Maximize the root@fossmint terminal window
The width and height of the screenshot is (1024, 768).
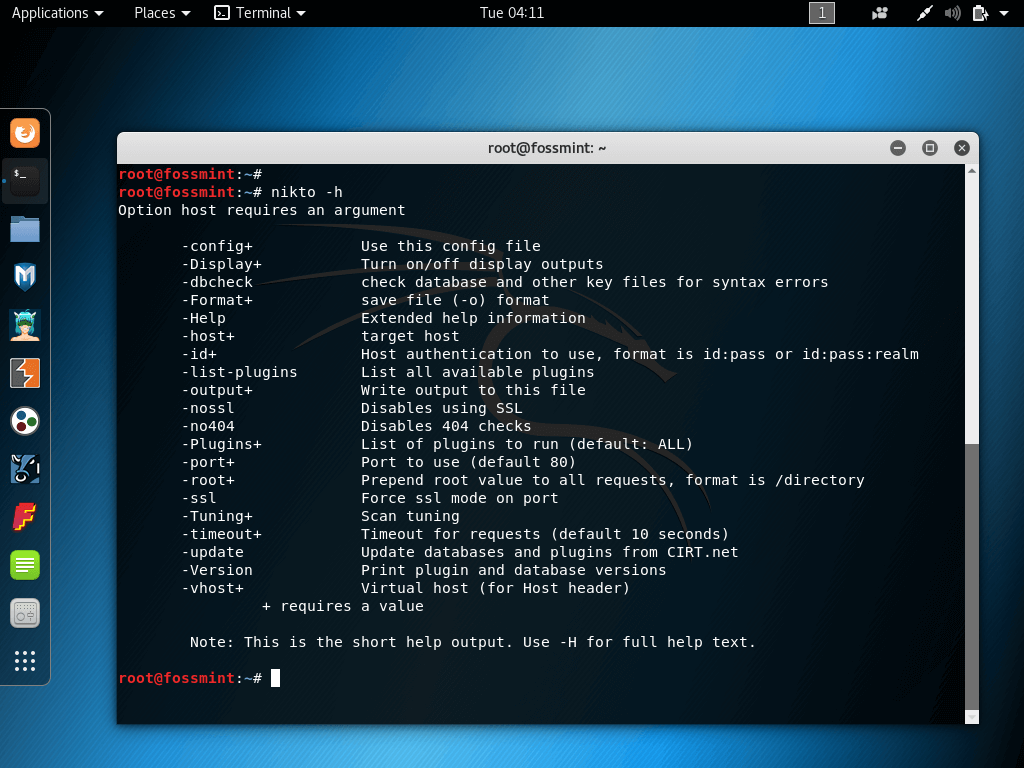pyautogui.click(x=930, y=148)
